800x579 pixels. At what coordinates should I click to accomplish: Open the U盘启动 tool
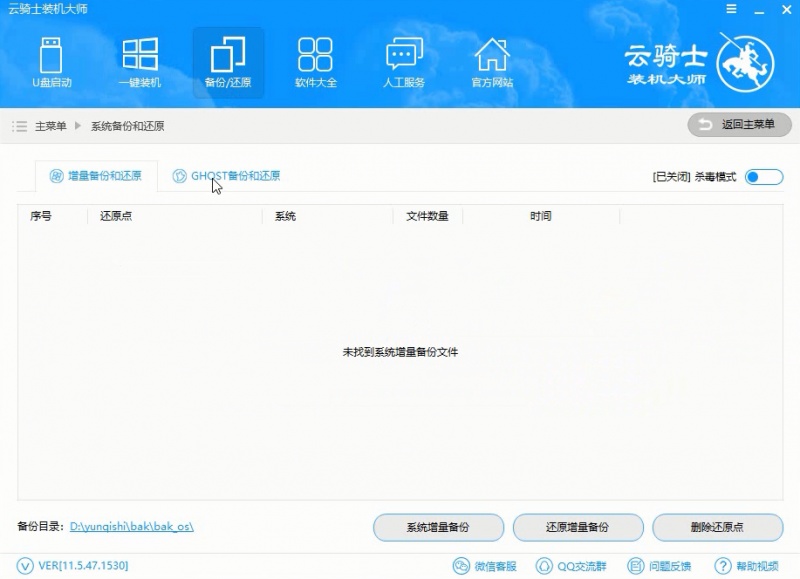coord(52,62)
